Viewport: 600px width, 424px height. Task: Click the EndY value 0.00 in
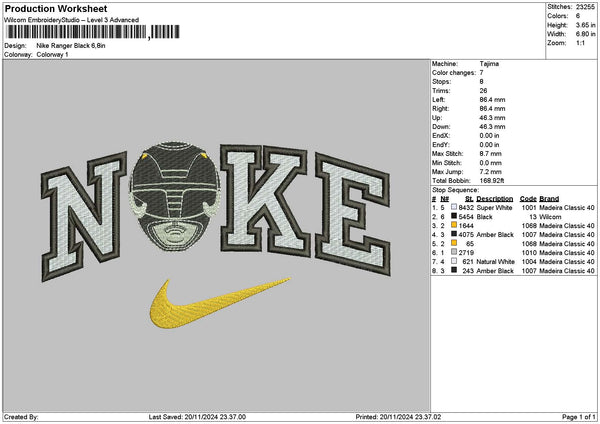coord(489,145)
